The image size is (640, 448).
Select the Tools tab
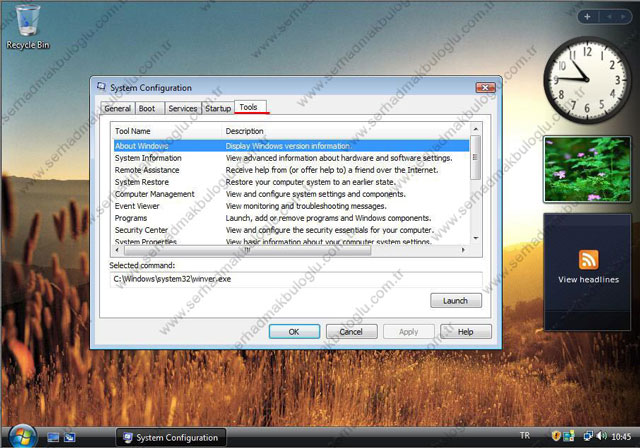coord(249,107)
